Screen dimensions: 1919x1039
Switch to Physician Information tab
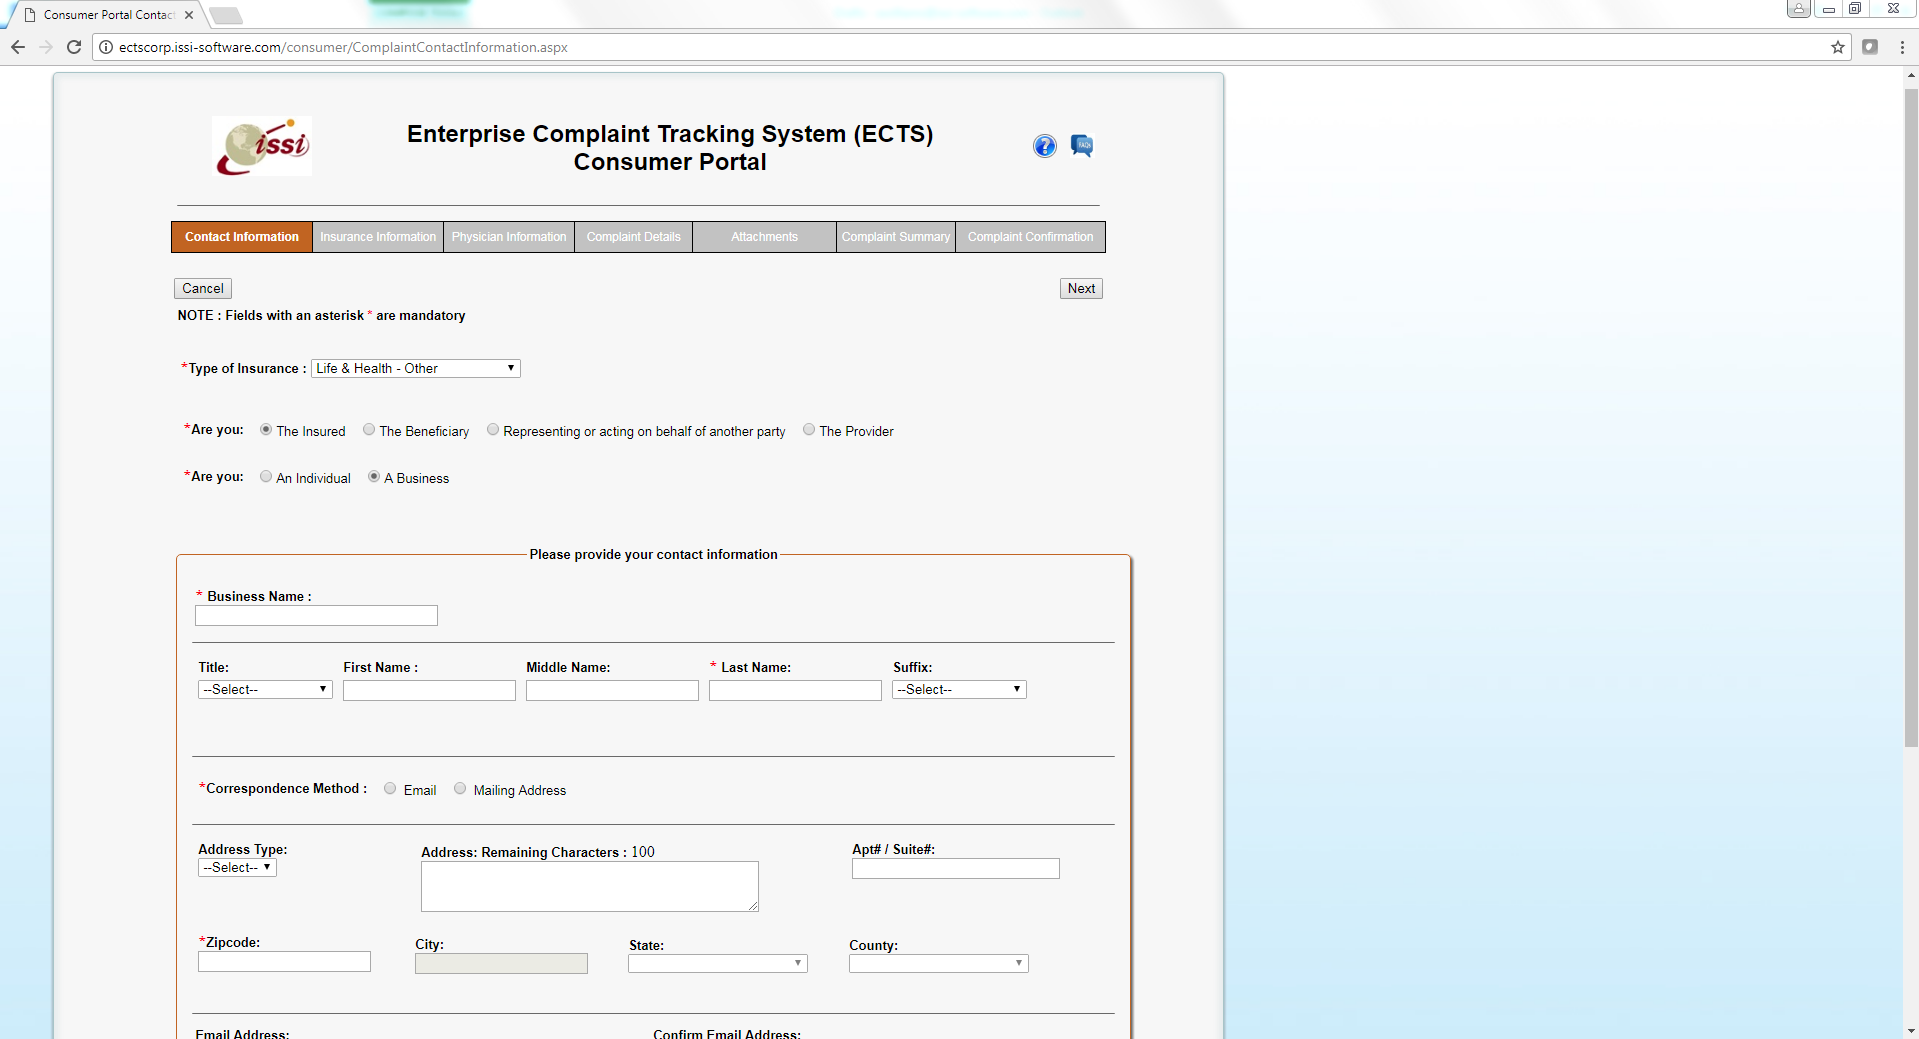click(x=509, y=237)
